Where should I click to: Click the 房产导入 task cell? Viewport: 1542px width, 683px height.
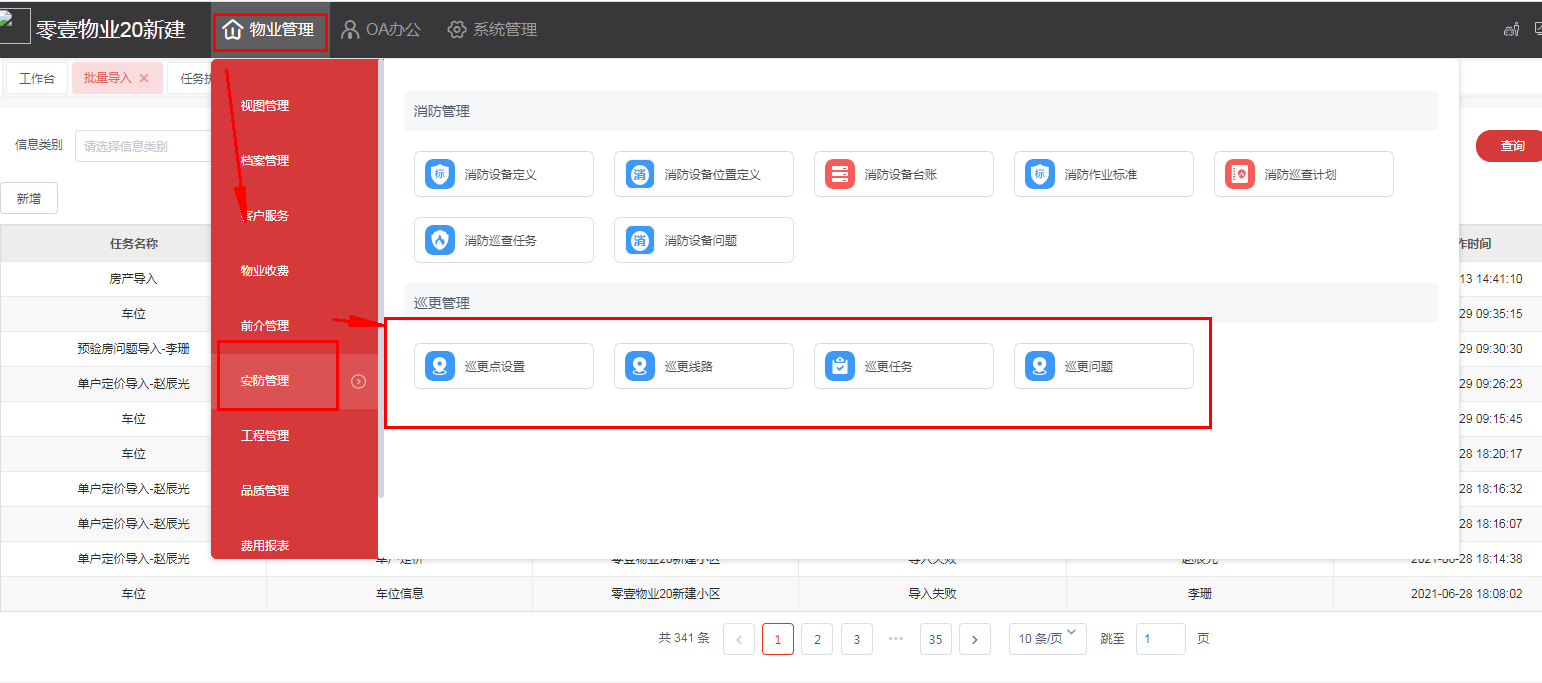pyautogui.click(x=134, y=279)
